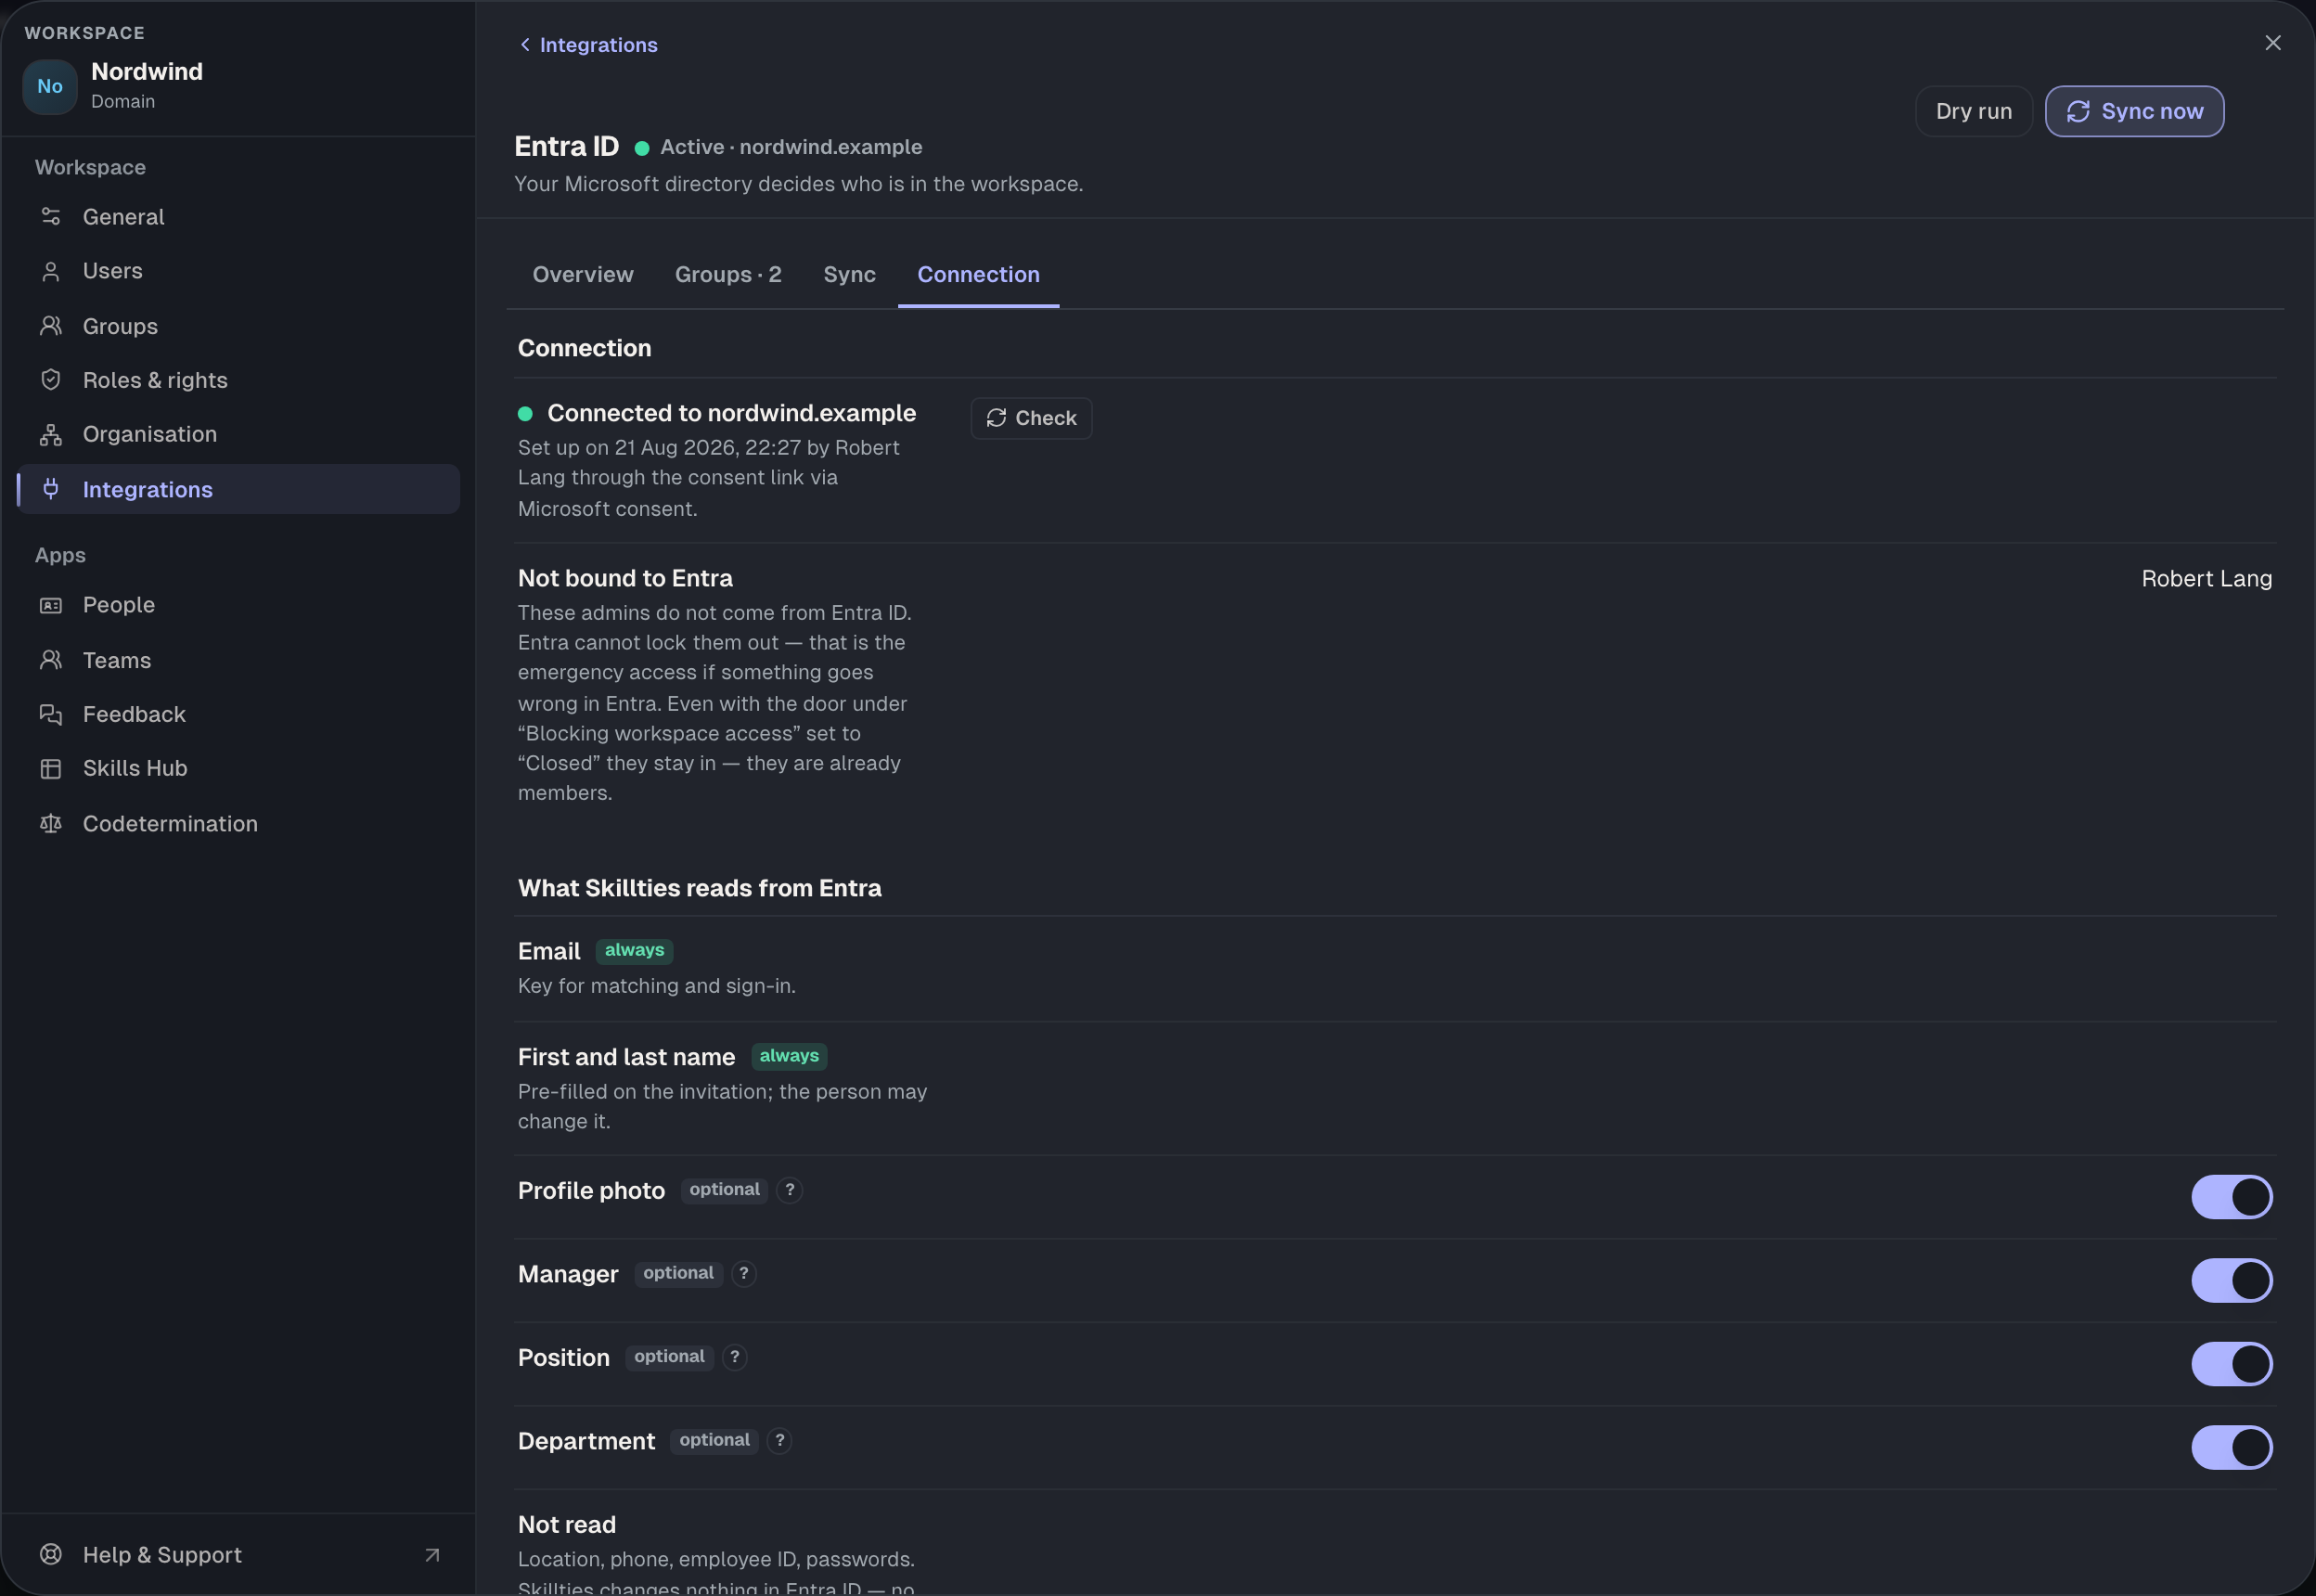
Task: Click the Codetermination scales icon
Action: point(51,823)
